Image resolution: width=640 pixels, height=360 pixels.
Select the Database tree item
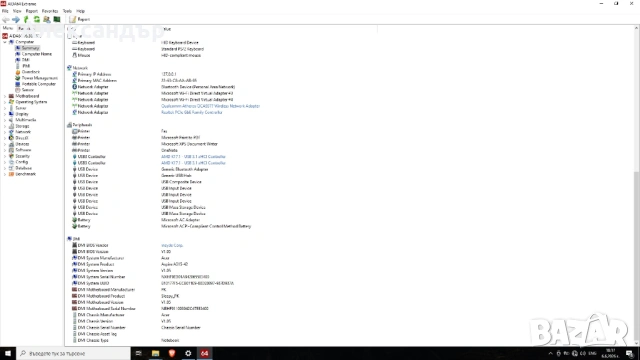[x=23, y=168]
